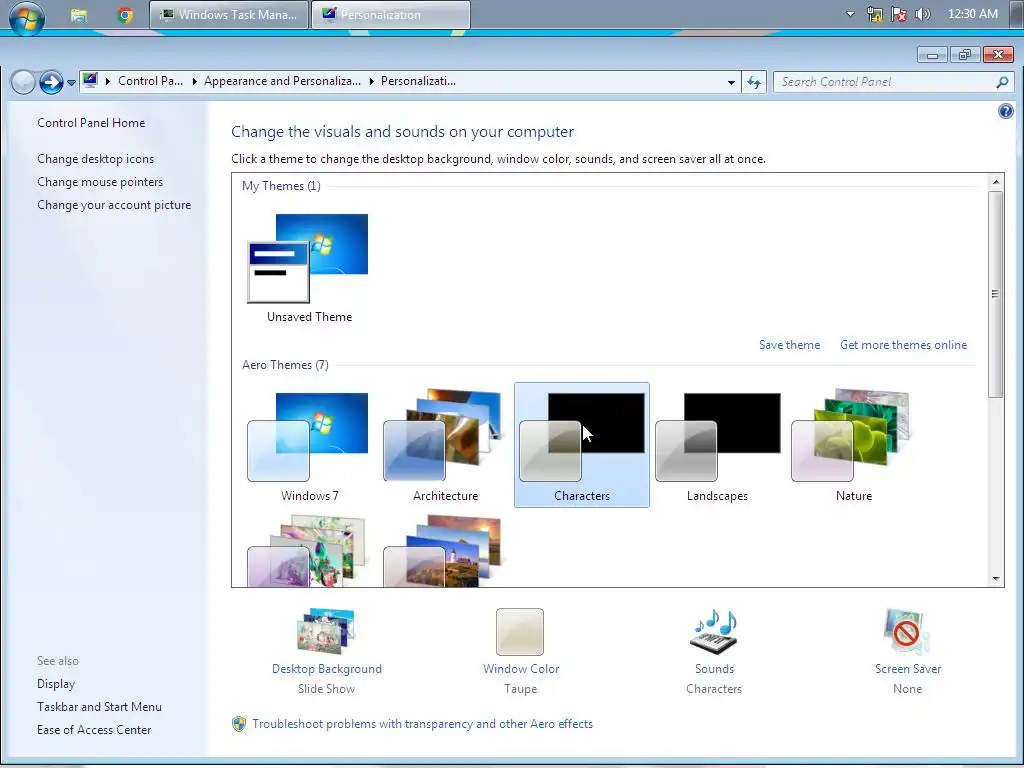The width and height of the screenshot is (1024, 768).
Task: Click the theme list scroll down arrow
Action: [x=996, y=579]
